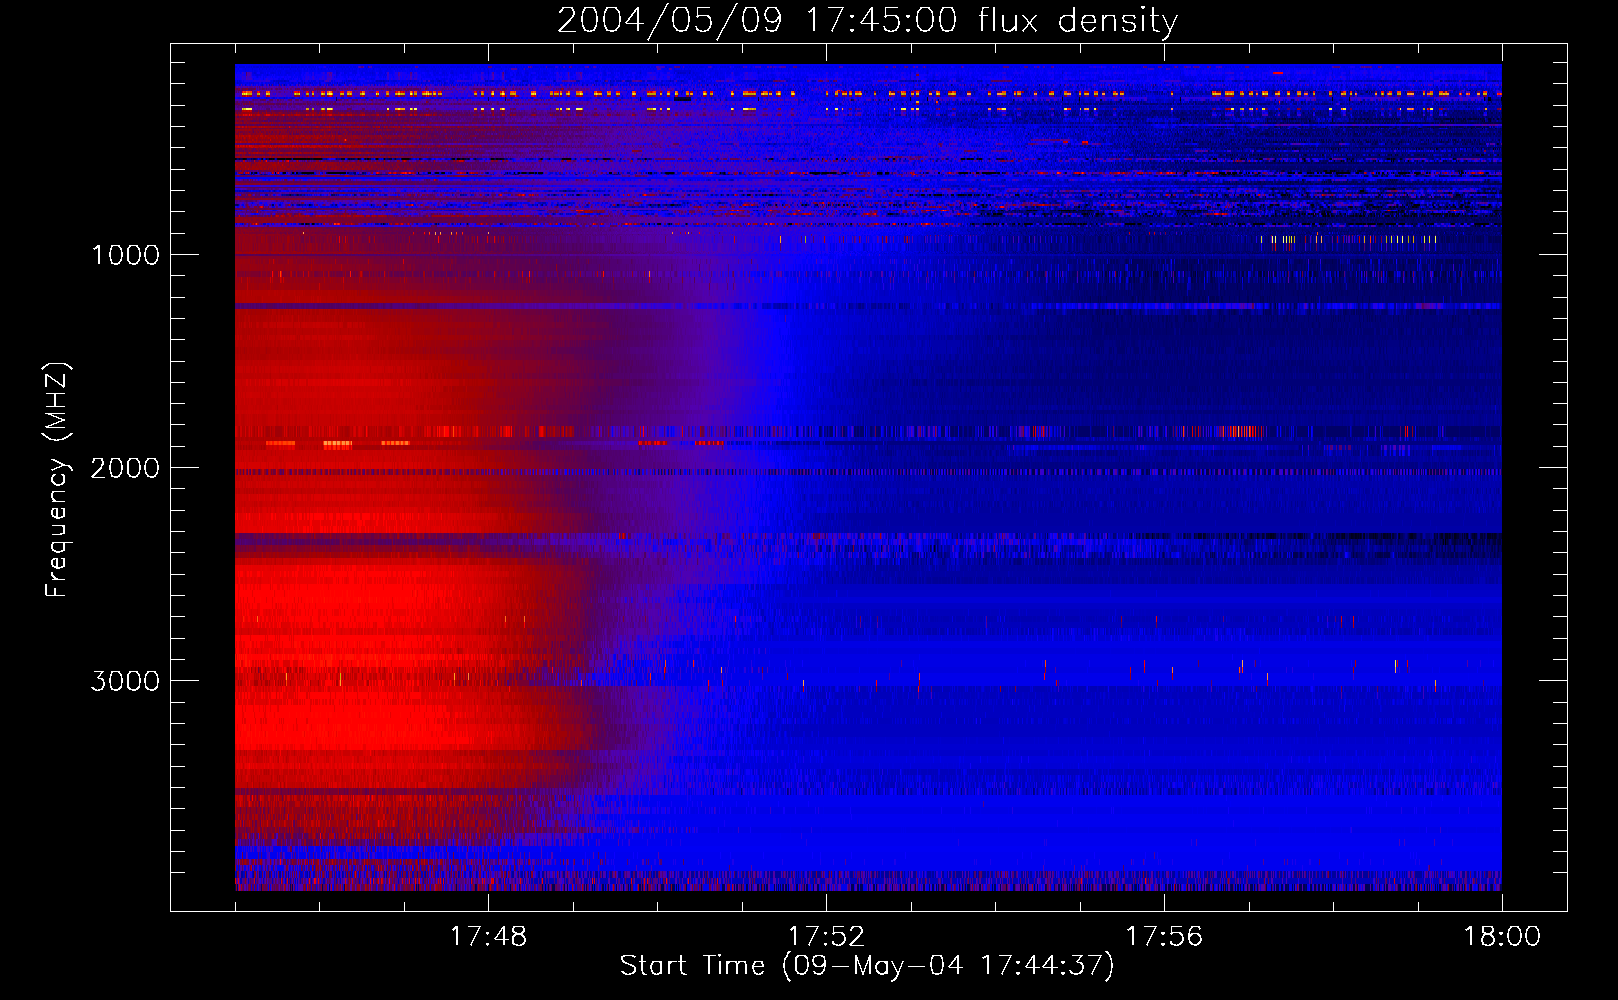
Task: Click the 17:52 time tick label
Action: (x=826, y=937)
